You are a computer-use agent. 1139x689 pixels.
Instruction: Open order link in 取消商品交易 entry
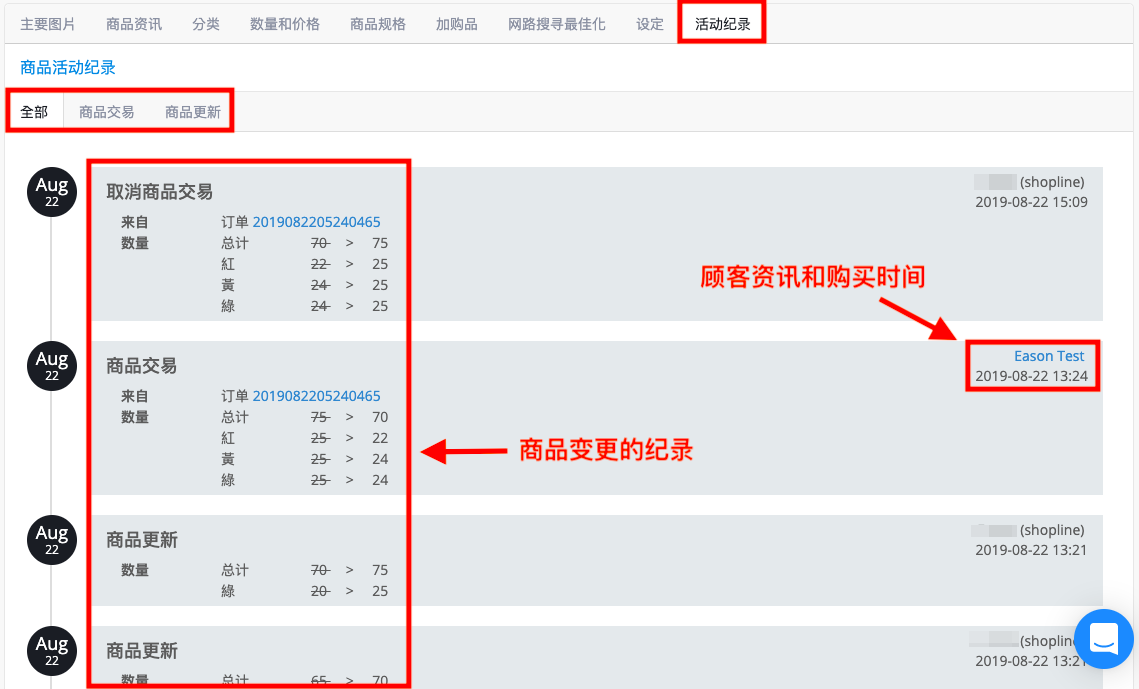317,222
